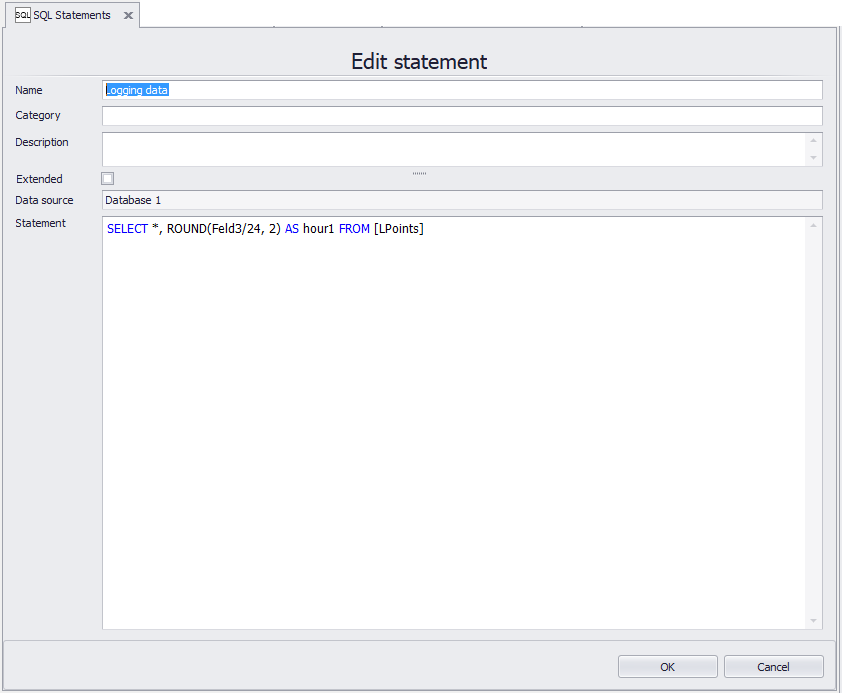Click Description scrollbar down arrow
Screen dimensions: 842x693
pos(814,158)
